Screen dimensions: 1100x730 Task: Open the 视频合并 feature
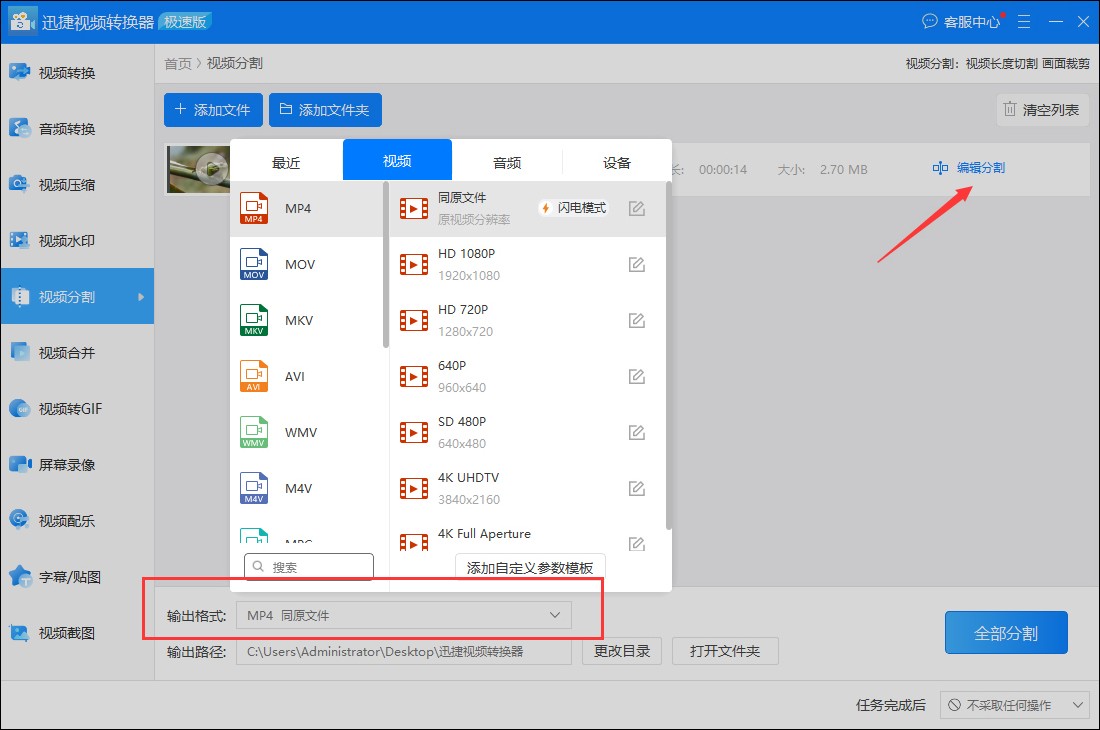click(77, 352)
